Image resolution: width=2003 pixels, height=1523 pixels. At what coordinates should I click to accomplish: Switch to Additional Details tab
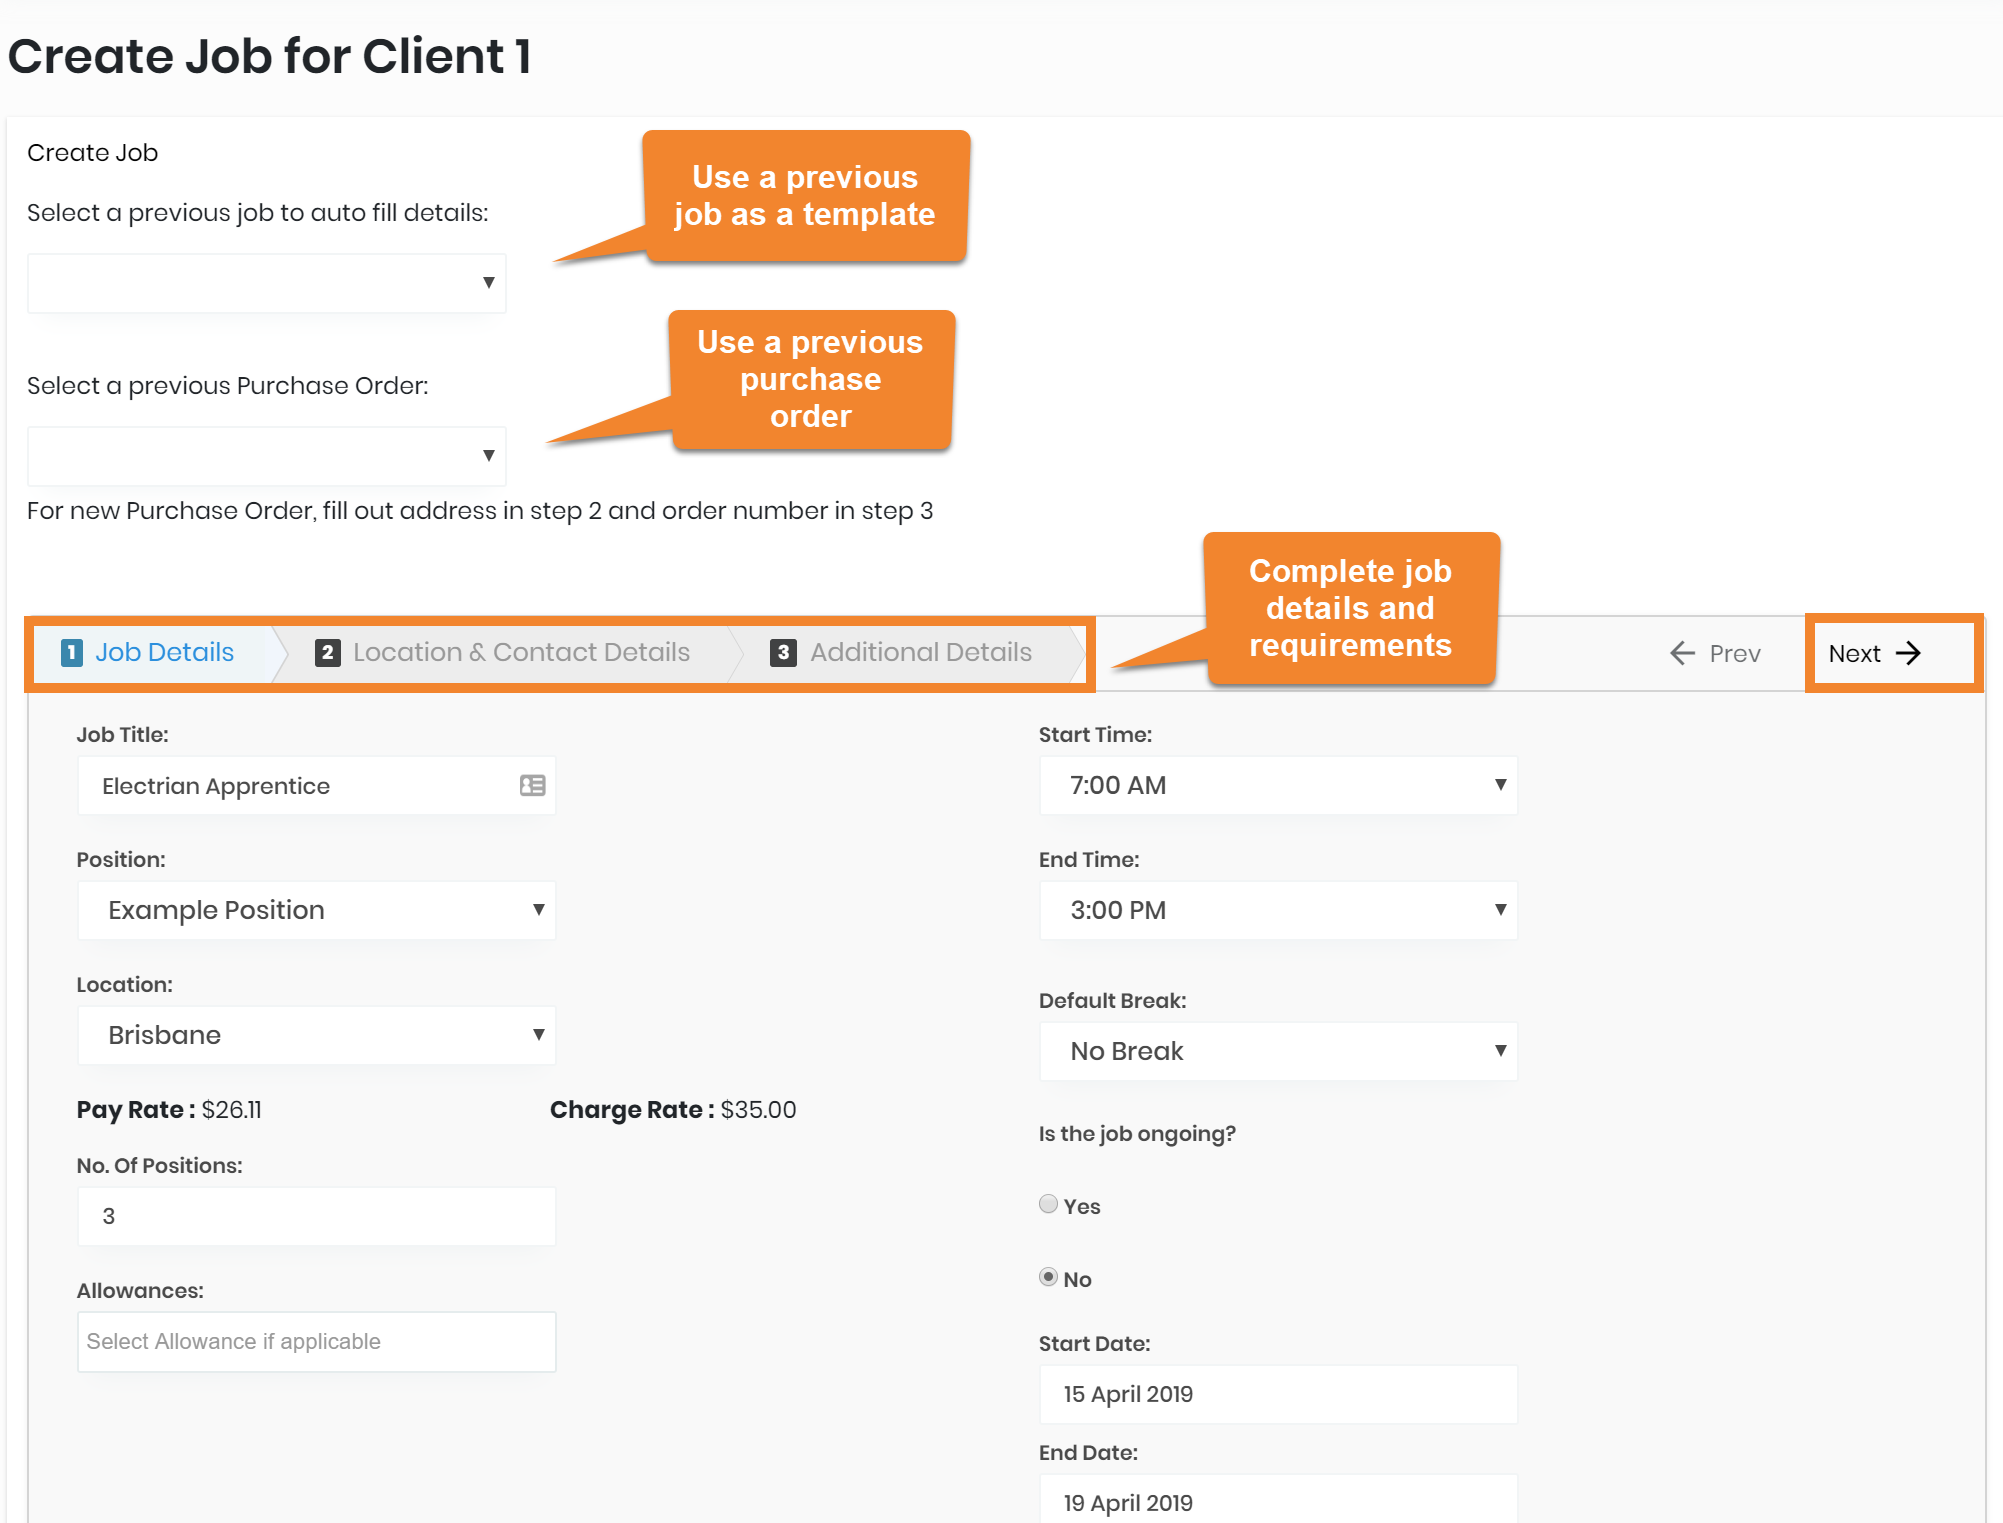click(x=920, y=653)
